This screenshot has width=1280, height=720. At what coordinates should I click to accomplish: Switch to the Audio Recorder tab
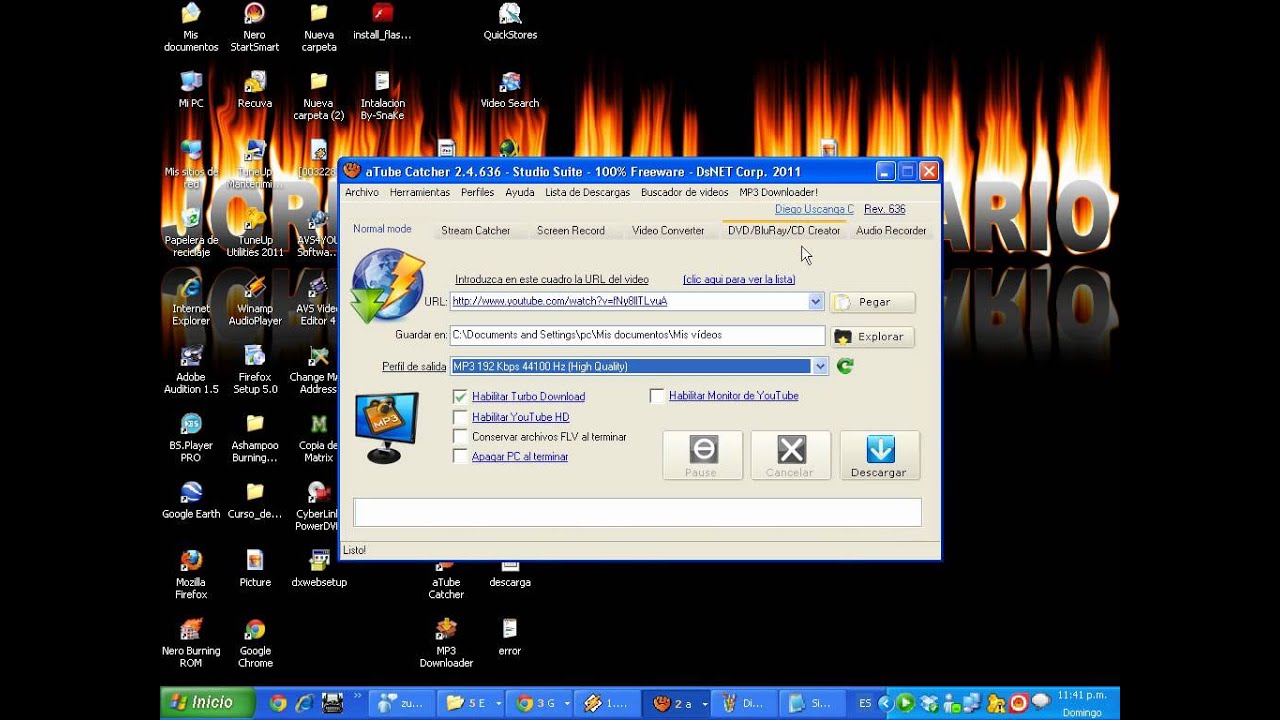coord(891,231)
